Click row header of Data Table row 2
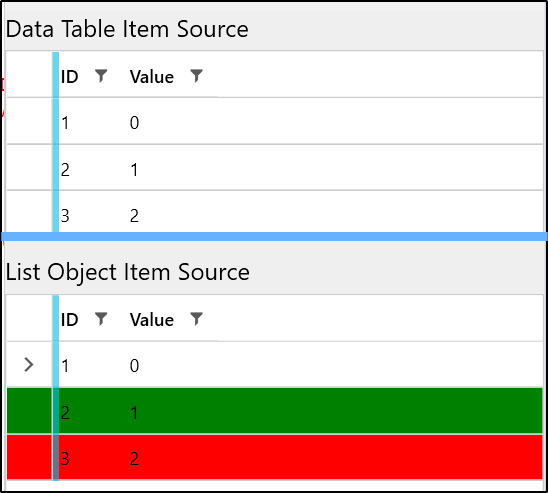Screen dimensions: 548x493 click(x=29, y=167)
